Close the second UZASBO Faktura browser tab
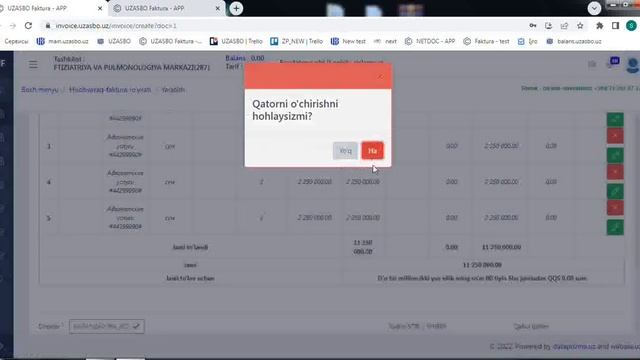Image resolution: width=640 pixels, height=360 pixels. [x=218, y=8]
